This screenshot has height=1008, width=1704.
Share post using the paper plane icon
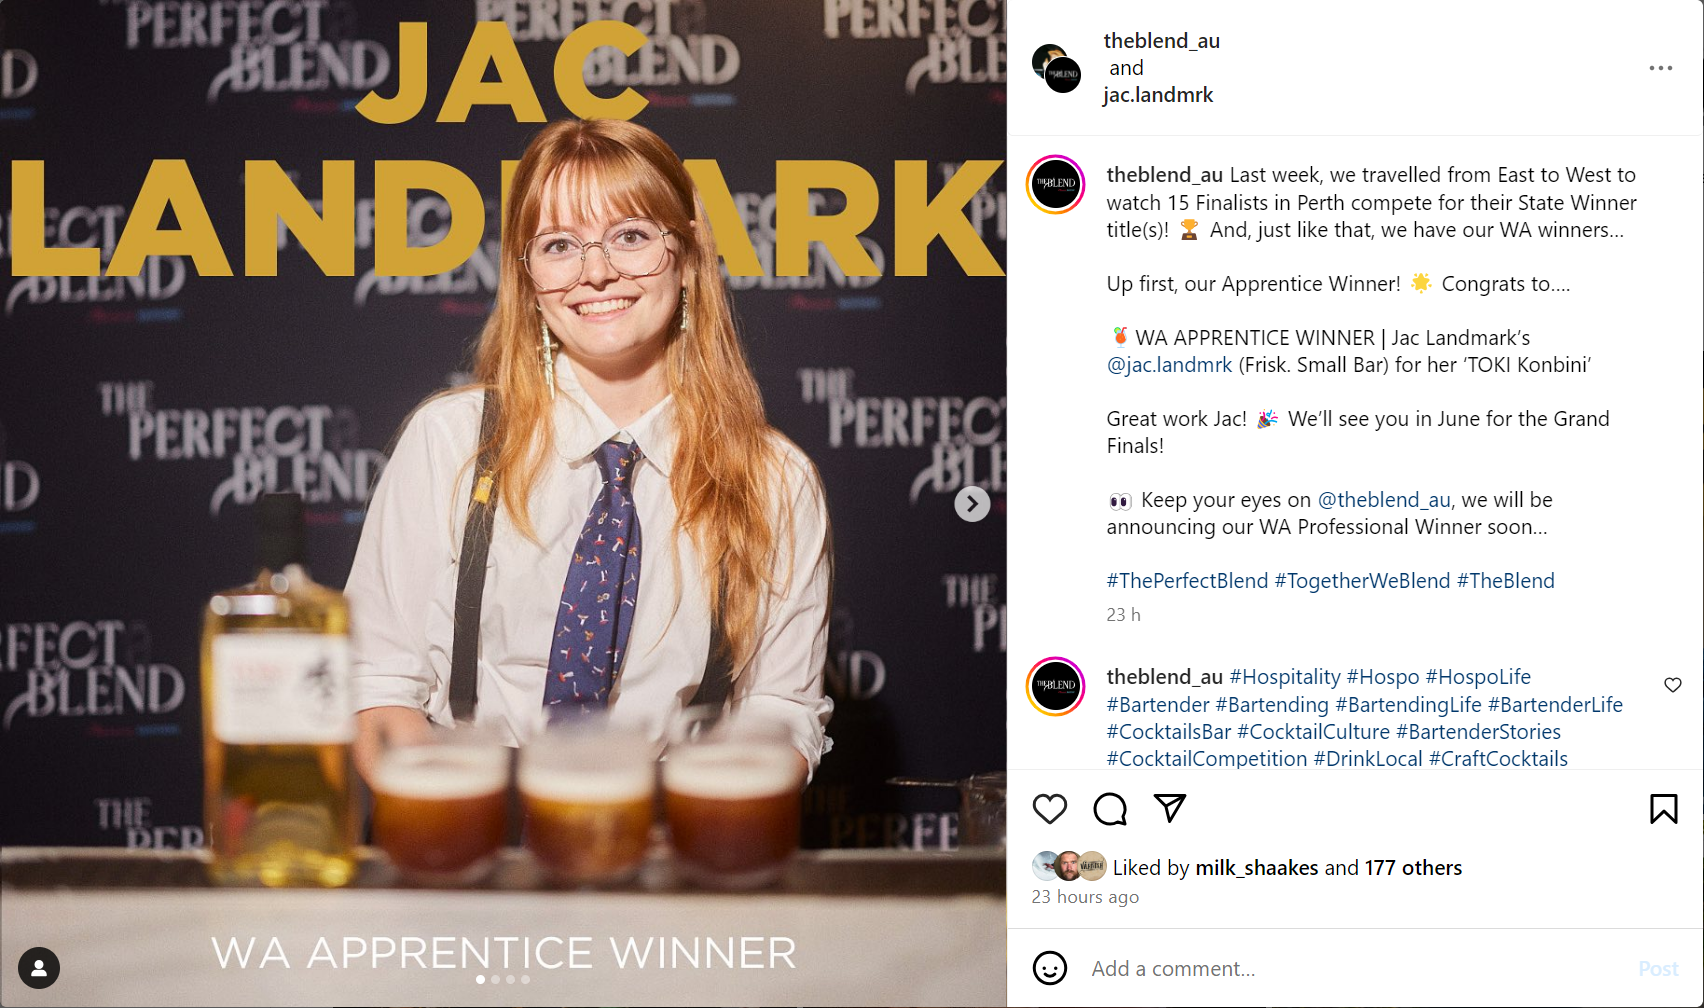click(x=1170, y=808)
